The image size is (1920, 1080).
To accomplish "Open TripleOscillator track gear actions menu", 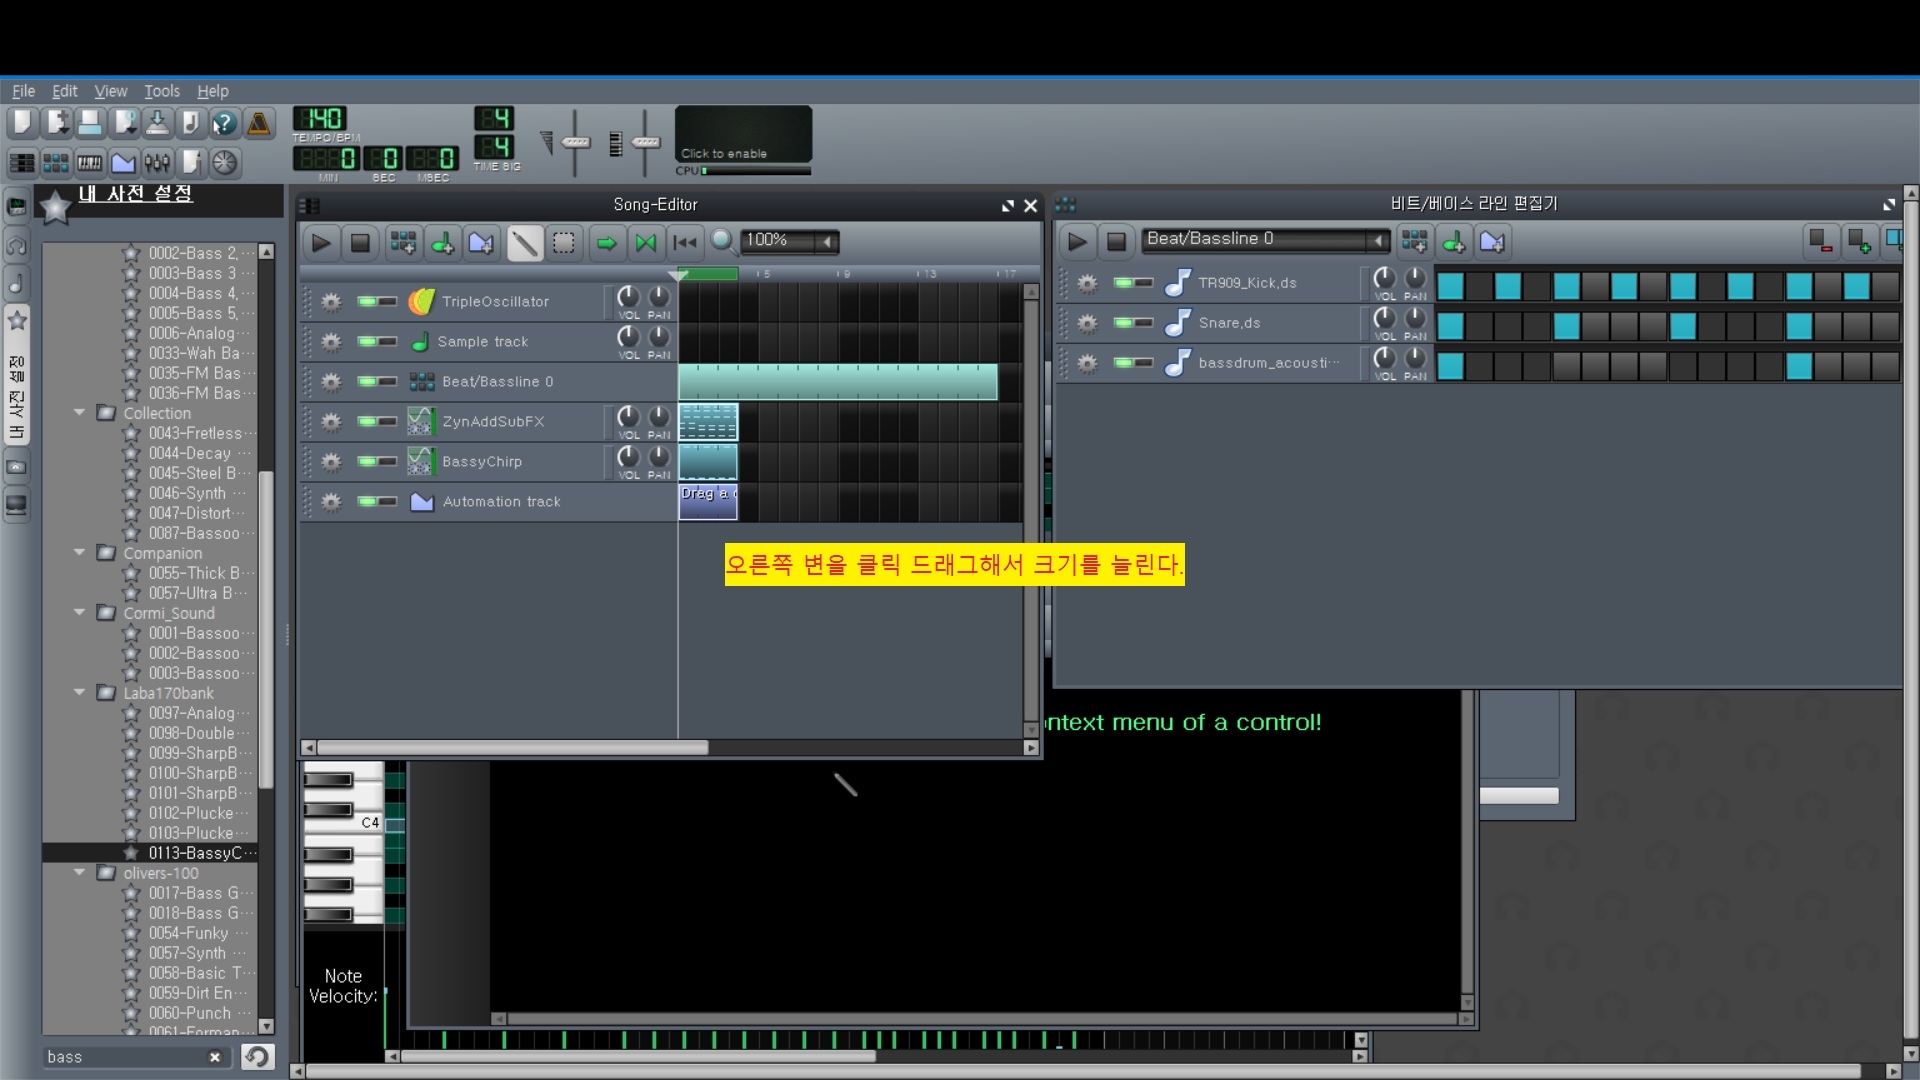I will coord(331,301).
